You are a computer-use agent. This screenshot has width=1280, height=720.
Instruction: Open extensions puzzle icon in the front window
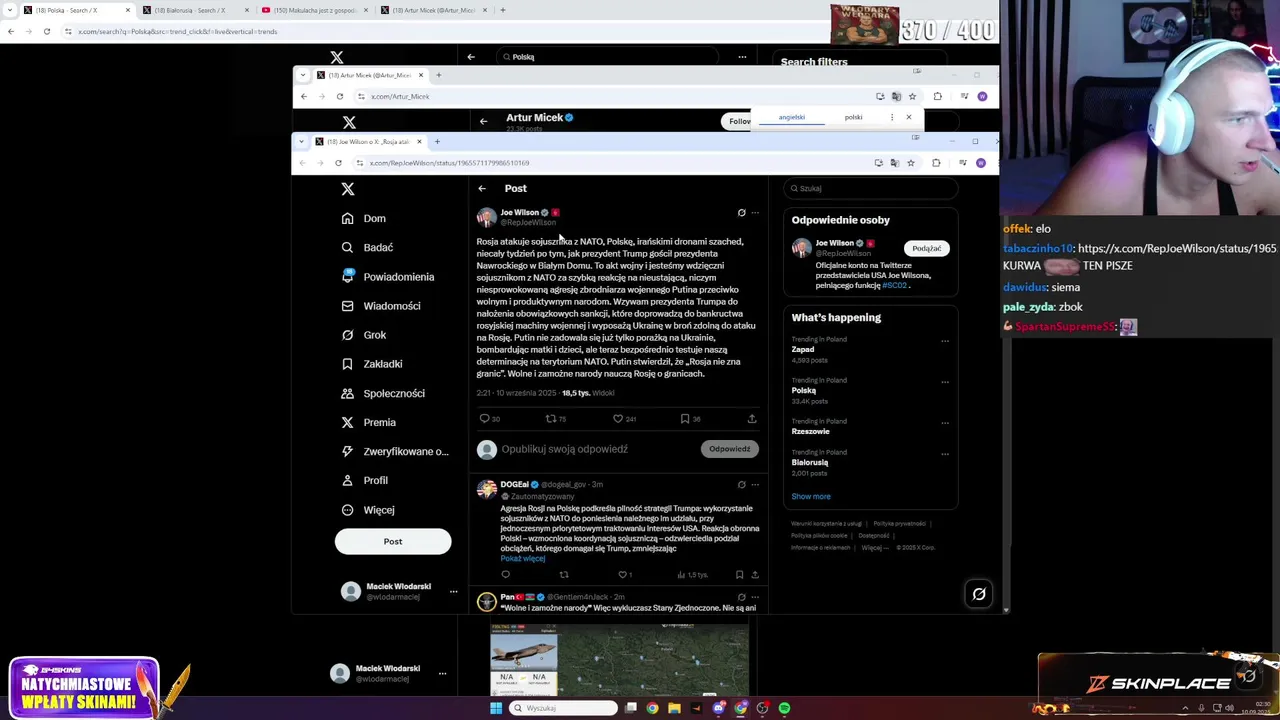[x=936, y=163]
